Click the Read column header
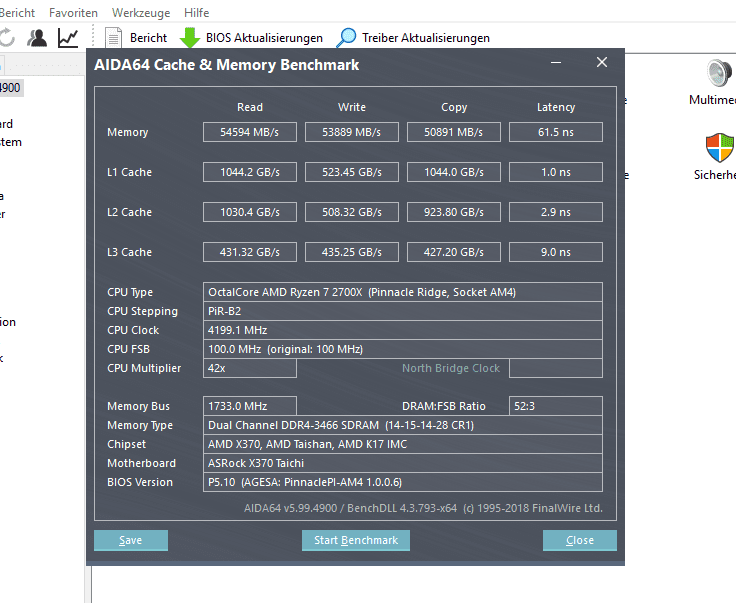 tap(250, 107)
